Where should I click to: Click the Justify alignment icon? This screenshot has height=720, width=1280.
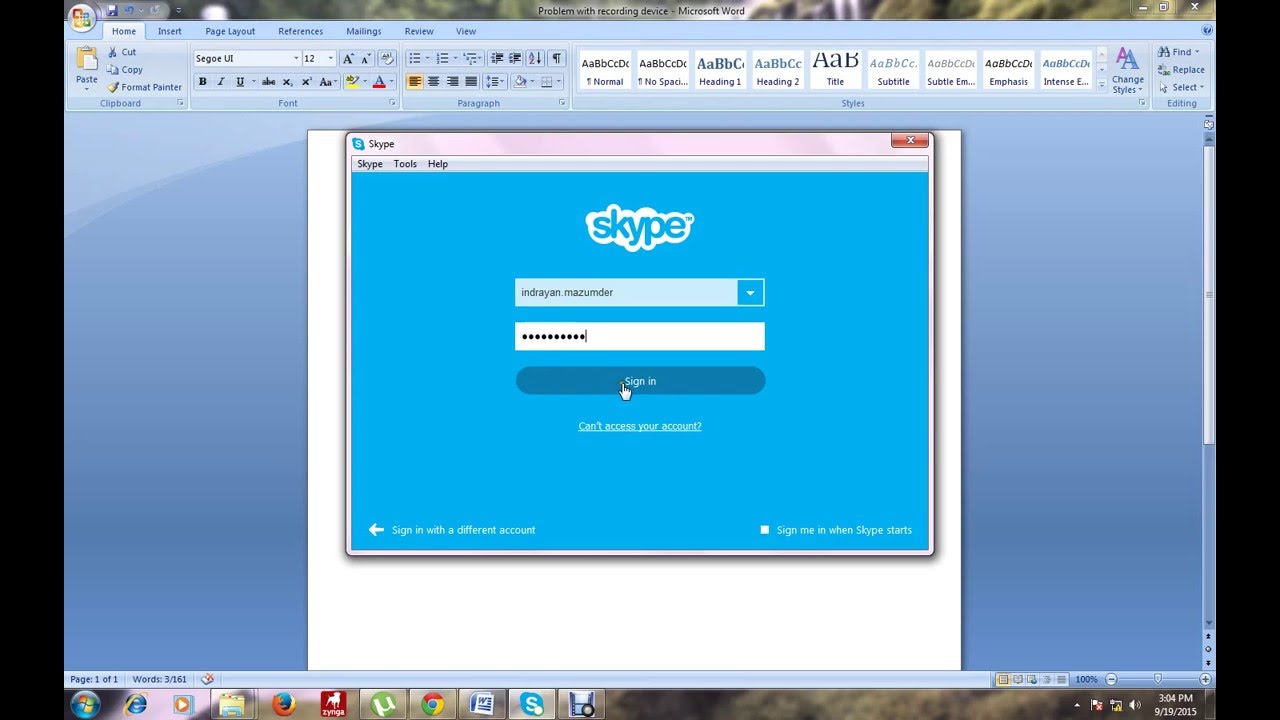[470, 82]
